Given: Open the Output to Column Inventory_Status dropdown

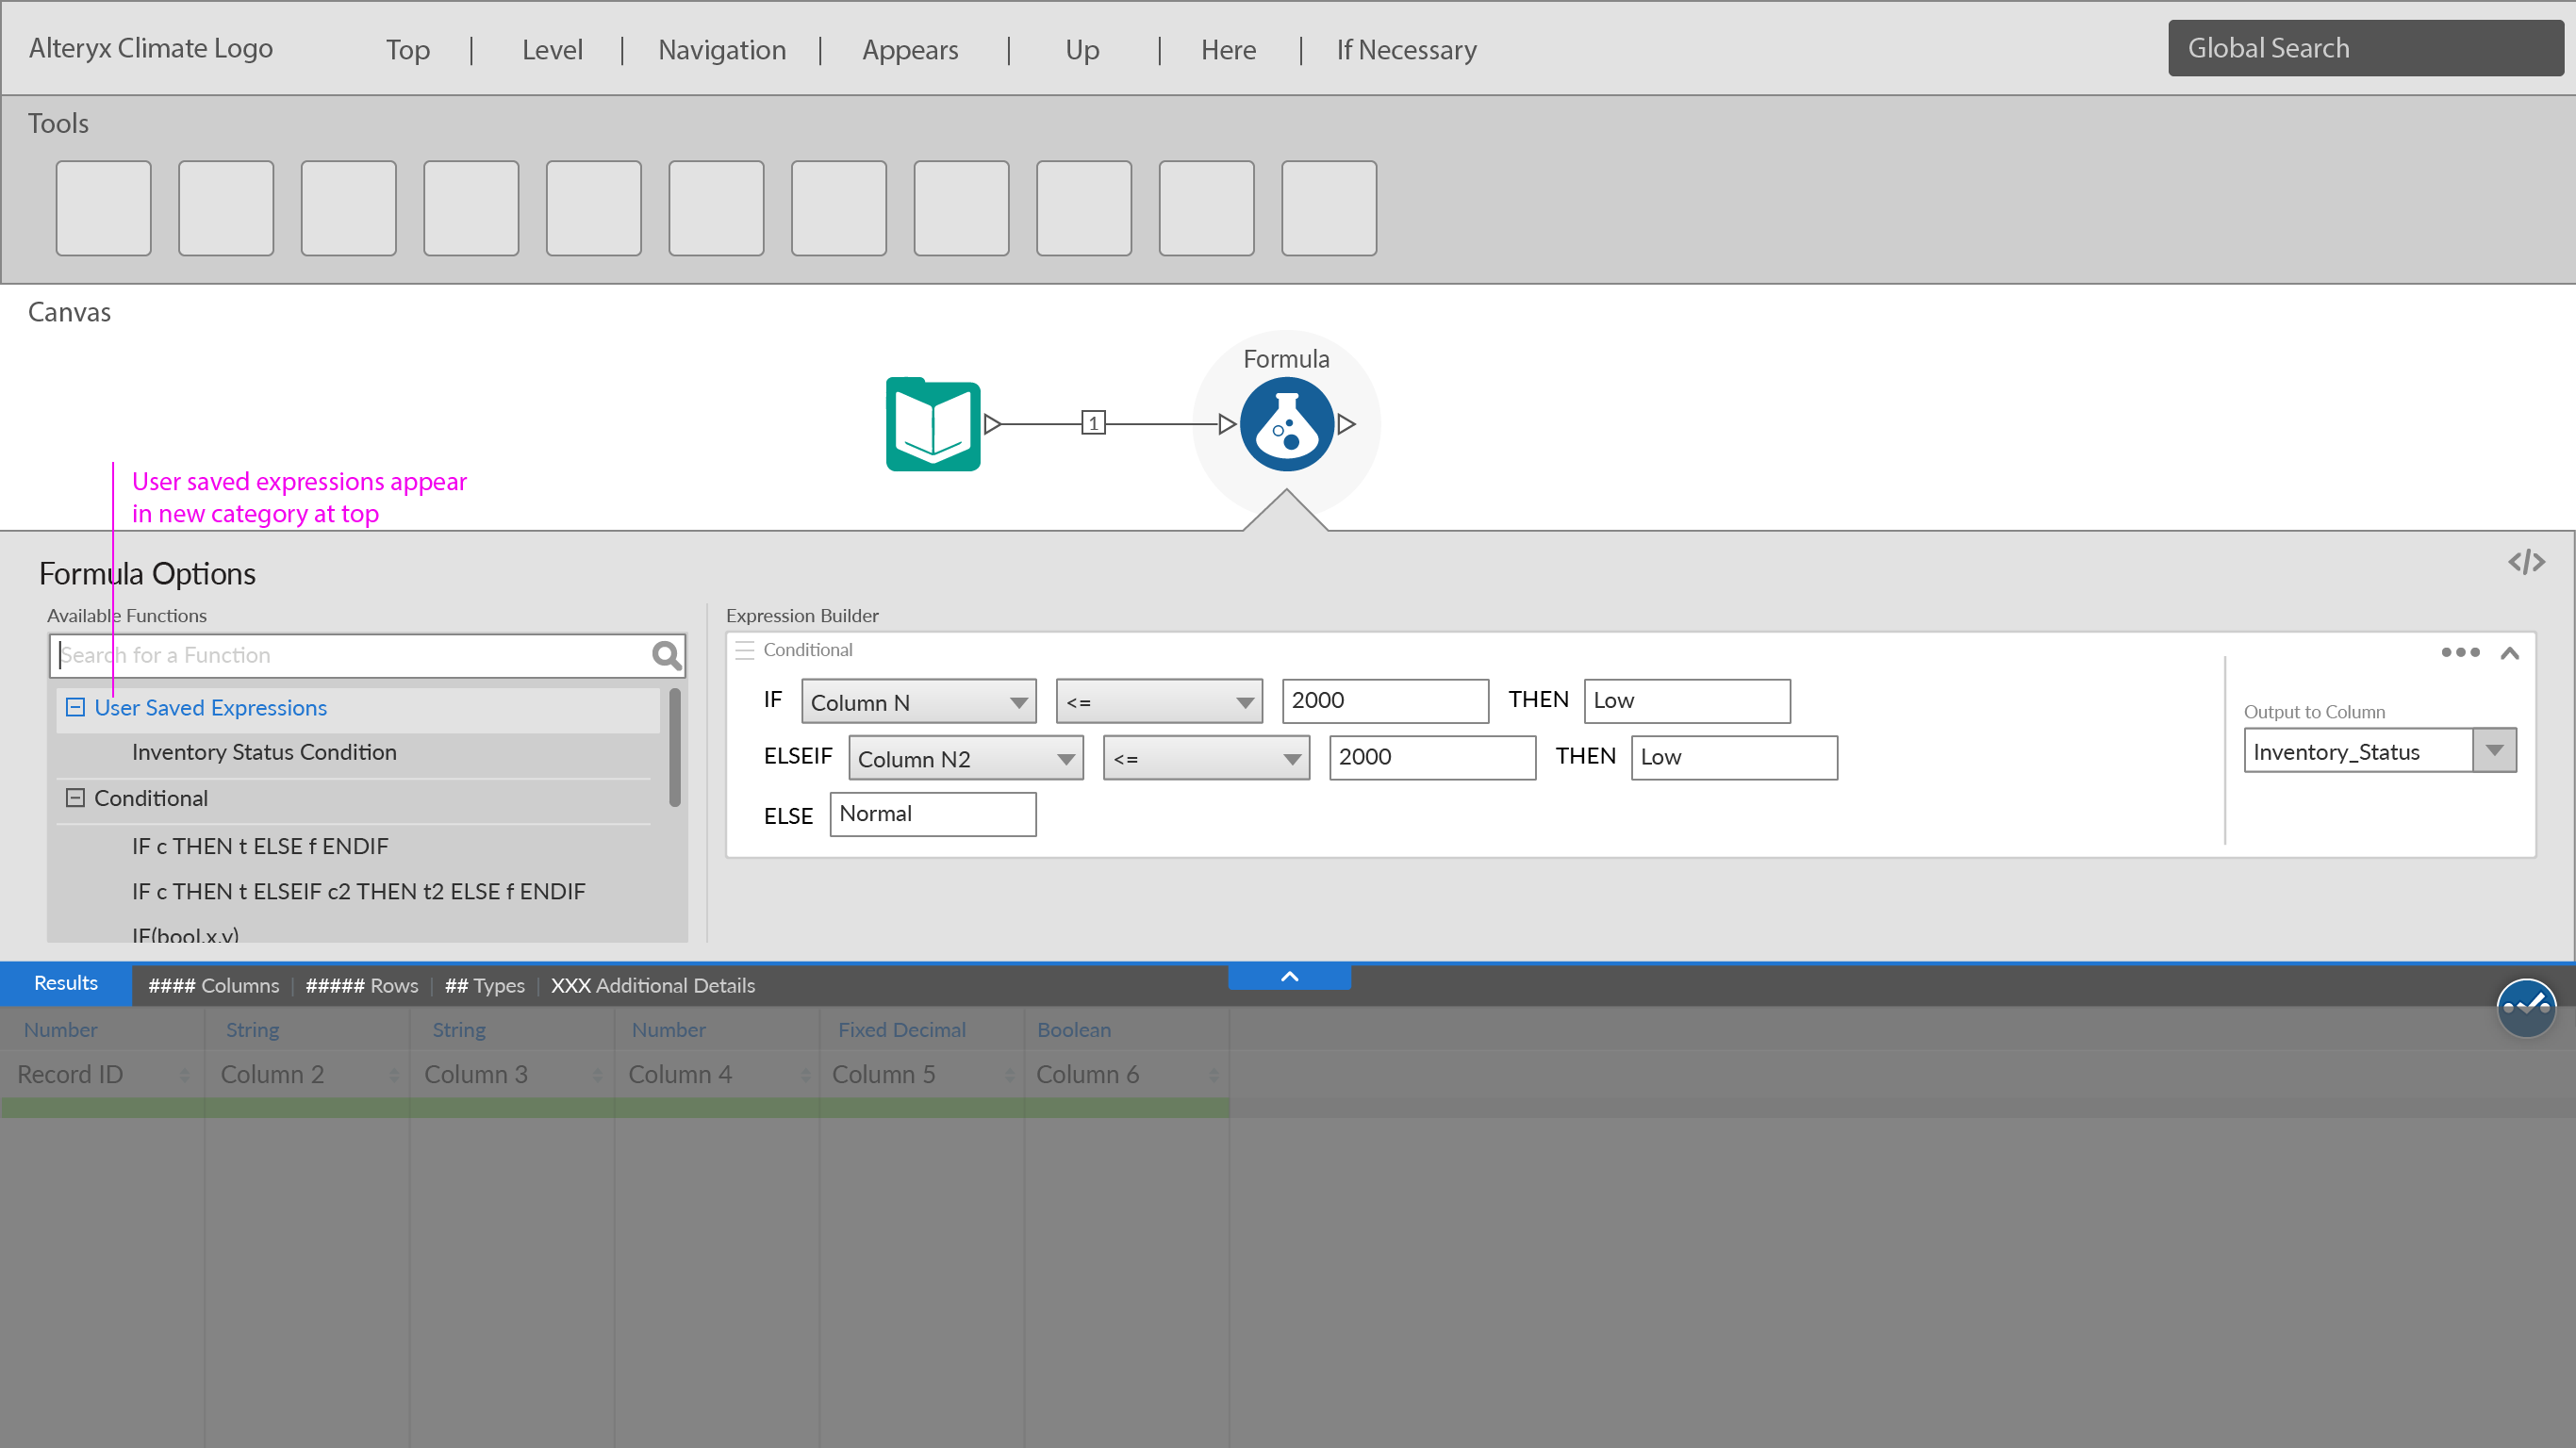Looking at the screenshot, I should coord(2493,751).
